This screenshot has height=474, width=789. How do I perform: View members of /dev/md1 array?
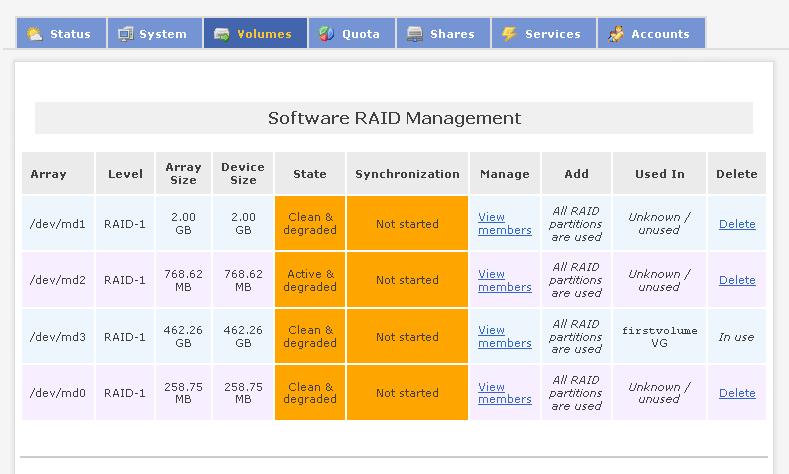pos(504,224)
